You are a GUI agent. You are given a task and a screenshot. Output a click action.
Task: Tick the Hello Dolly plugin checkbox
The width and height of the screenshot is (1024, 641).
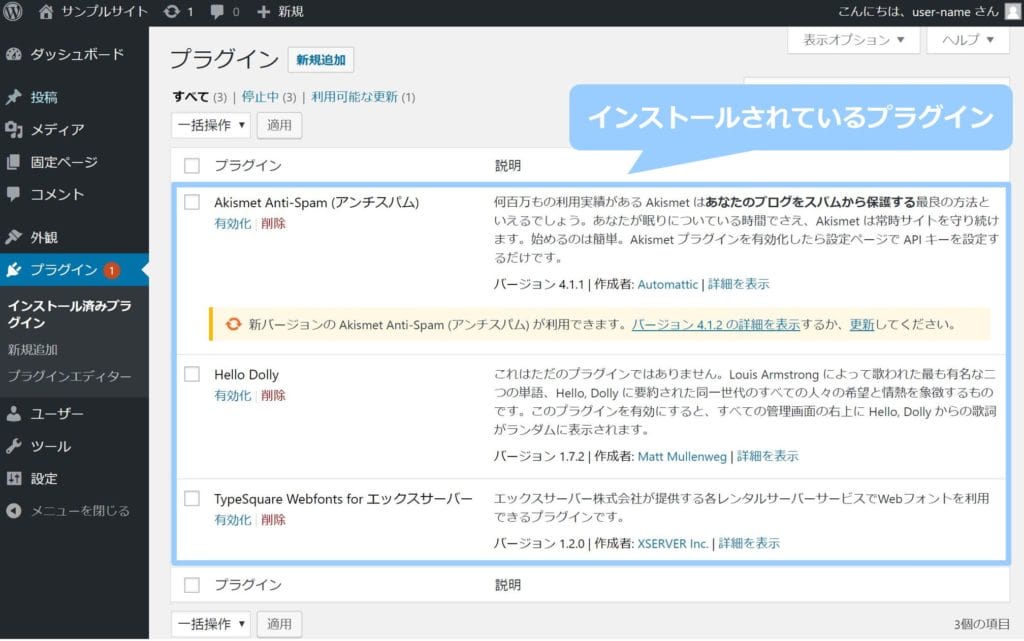tap(192, 374)
